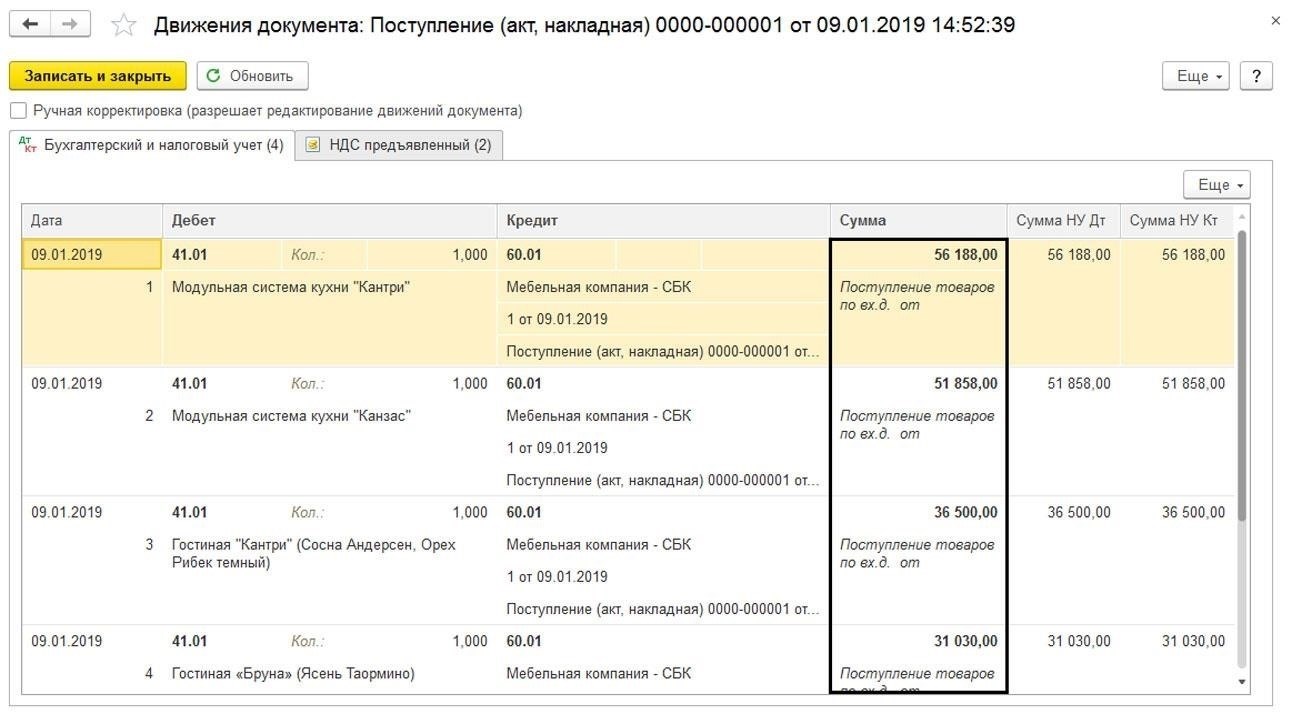Click the vertical scrollbar of the table
This screenshot has width=1292, height=714.
pos(1243,375)
